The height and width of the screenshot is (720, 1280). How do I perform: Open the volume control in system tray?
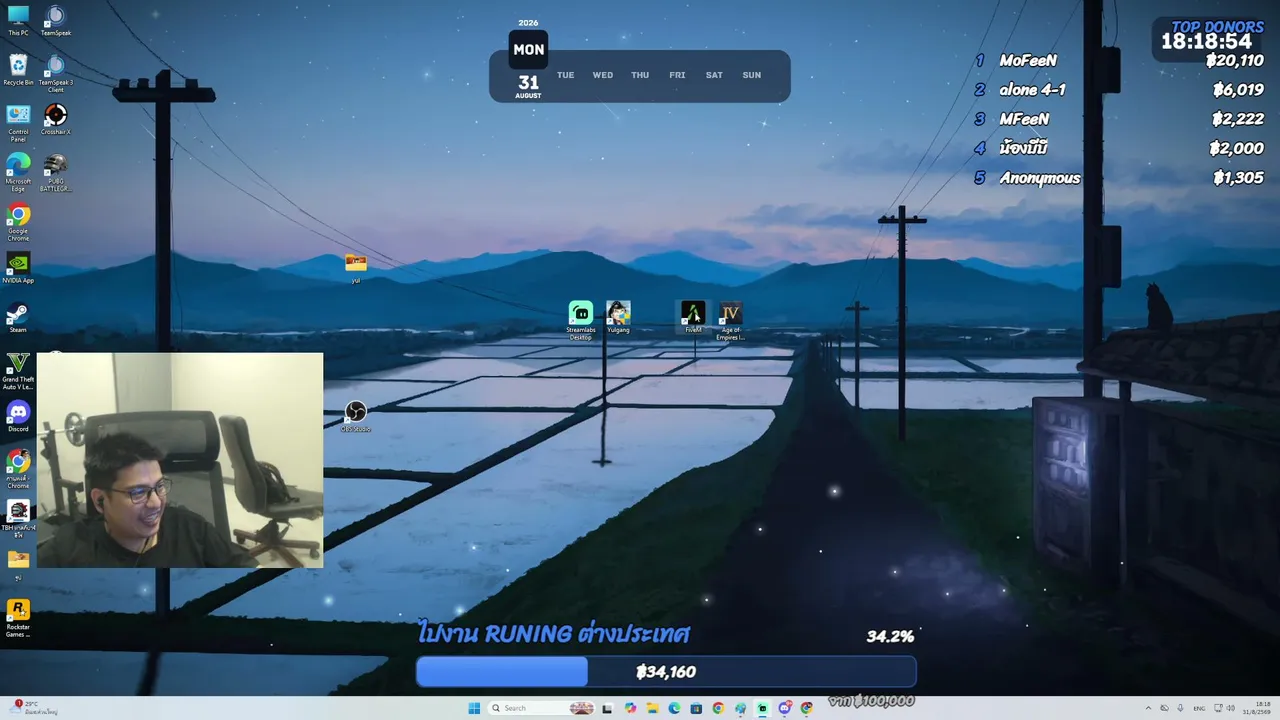point(1230,708)
